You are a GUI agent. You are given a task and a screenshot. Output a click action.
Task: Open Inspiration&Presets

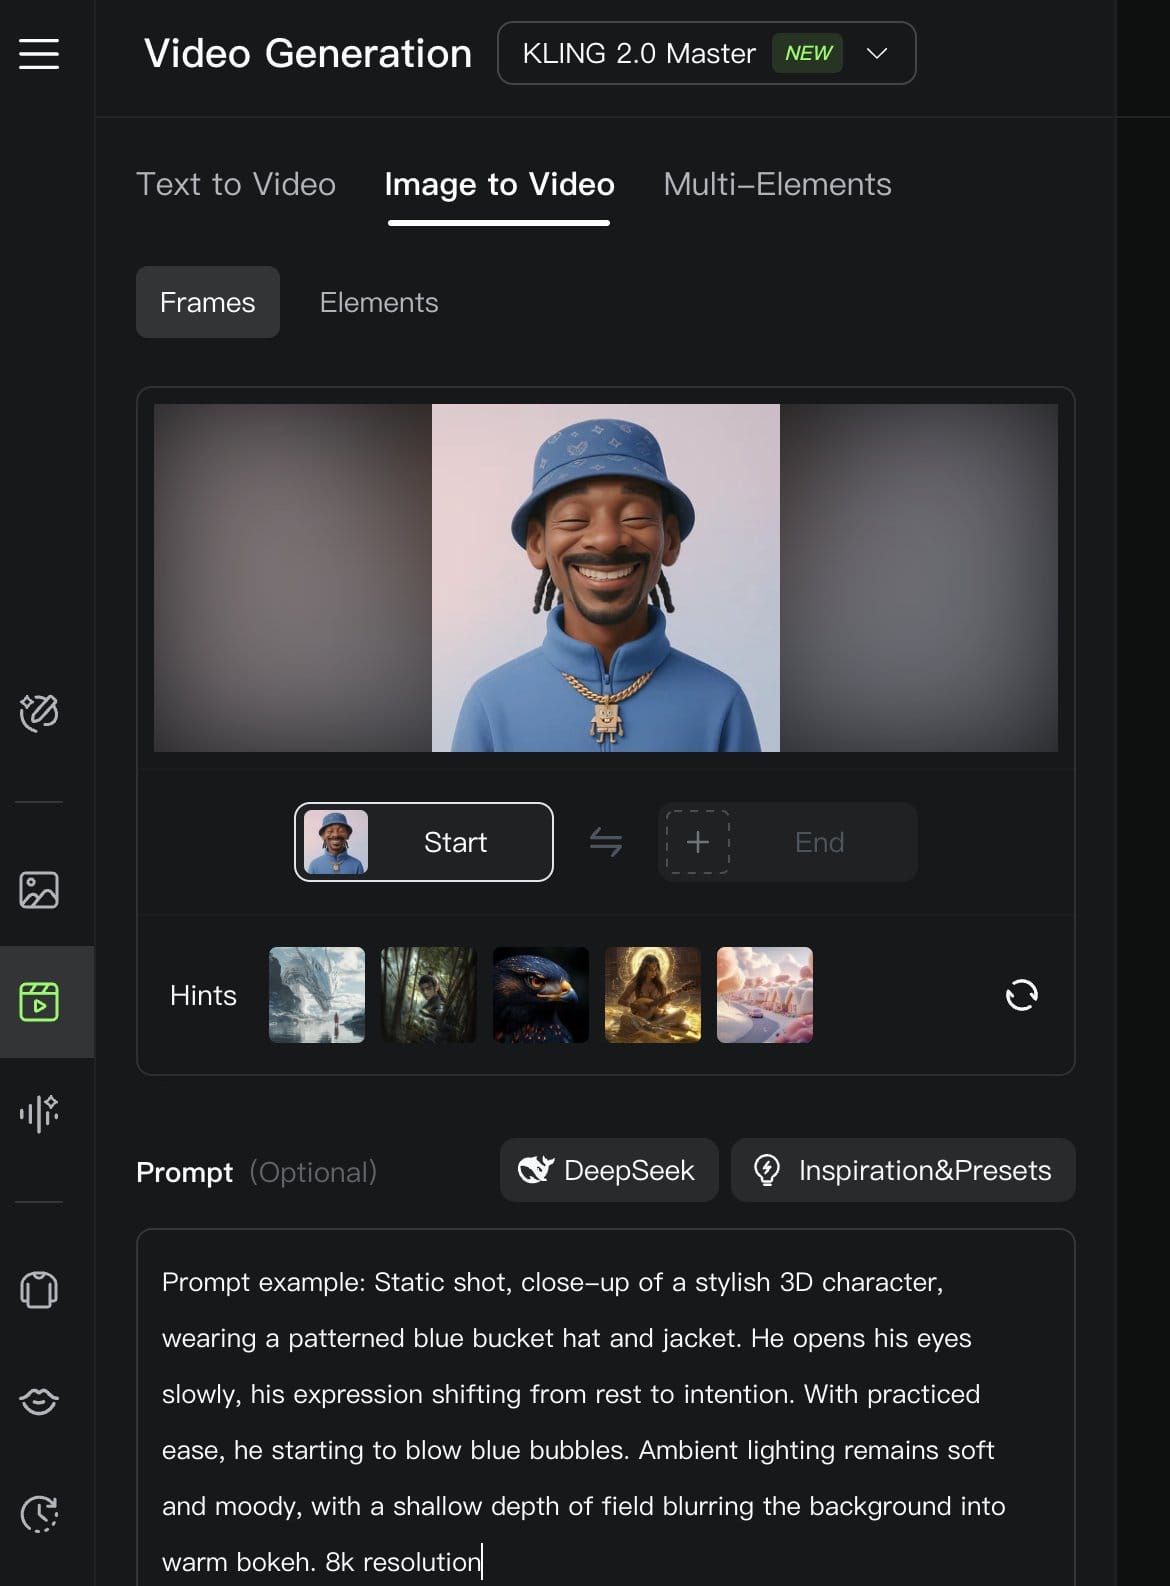[x=903, y=1170]
